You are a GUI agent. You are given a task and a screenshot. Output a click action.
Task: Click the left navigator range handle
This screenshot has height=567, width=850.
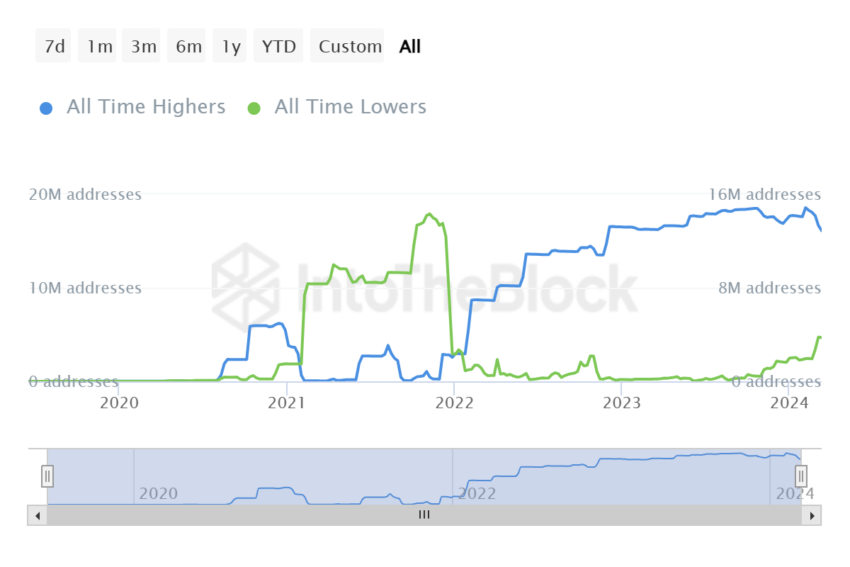point(47,476)
